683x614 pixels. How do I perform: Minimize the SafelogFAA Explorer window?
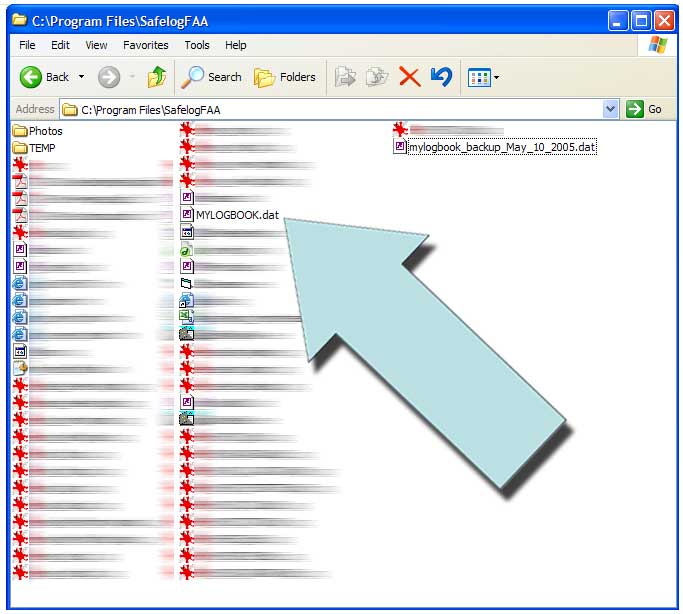coord(618,20)
